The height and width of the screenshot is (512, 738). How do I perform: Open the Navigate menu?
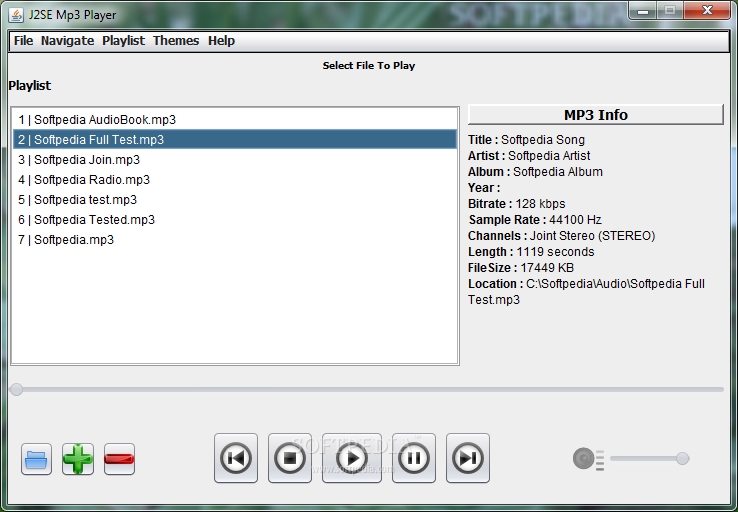tap(67, 41)
